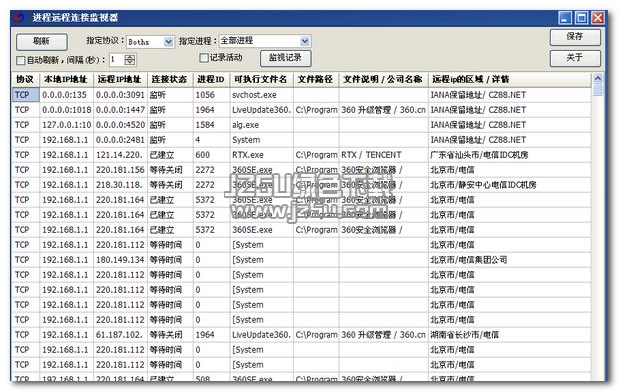Image resolution: width=619 pixels, height=392 pixels.
Task: Click the 关于 about button
Action: [x=575, y=58]
